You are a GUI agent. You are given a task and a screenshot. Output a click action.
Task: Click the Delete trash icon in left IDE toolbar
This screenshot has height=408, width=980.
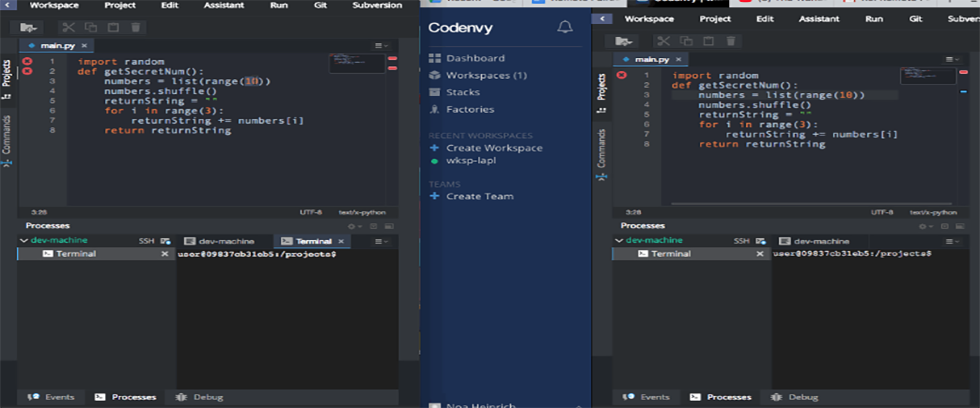(x=136, y=27)
